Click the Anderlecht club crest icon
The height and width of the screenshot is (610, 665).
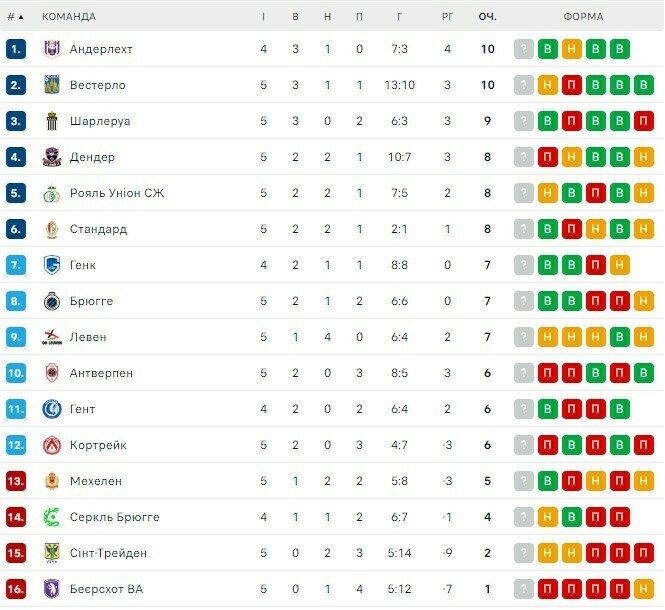[x=52, y=49]
